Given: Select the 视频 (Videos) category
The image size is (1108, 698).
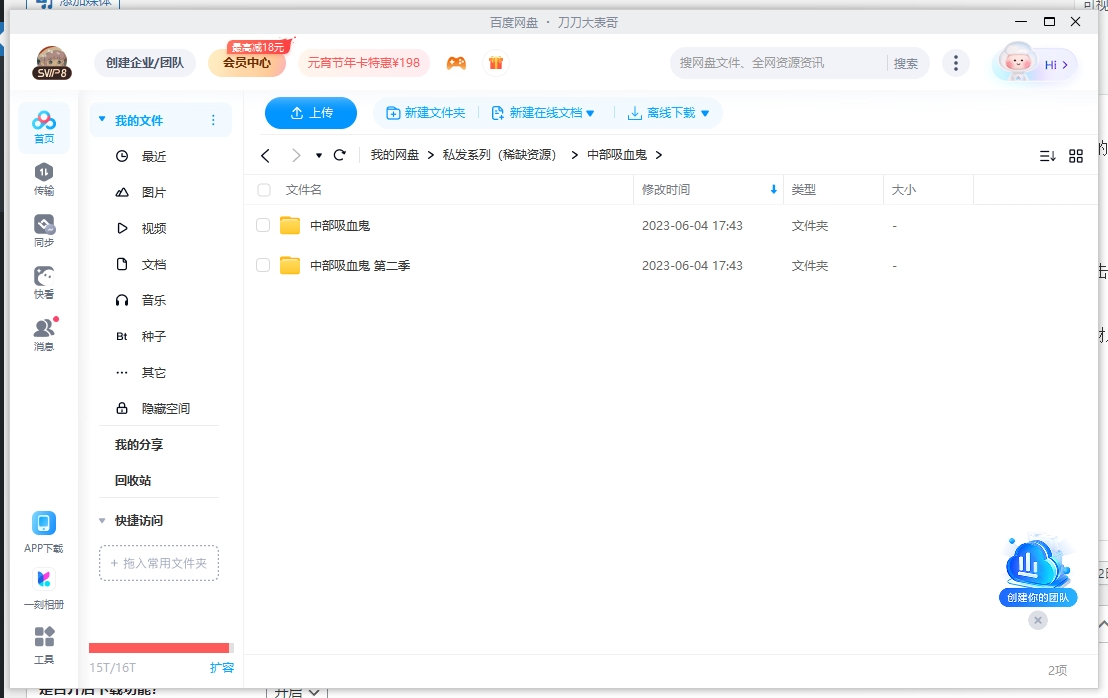Looking at the screenshot, I should pos(152,228).
